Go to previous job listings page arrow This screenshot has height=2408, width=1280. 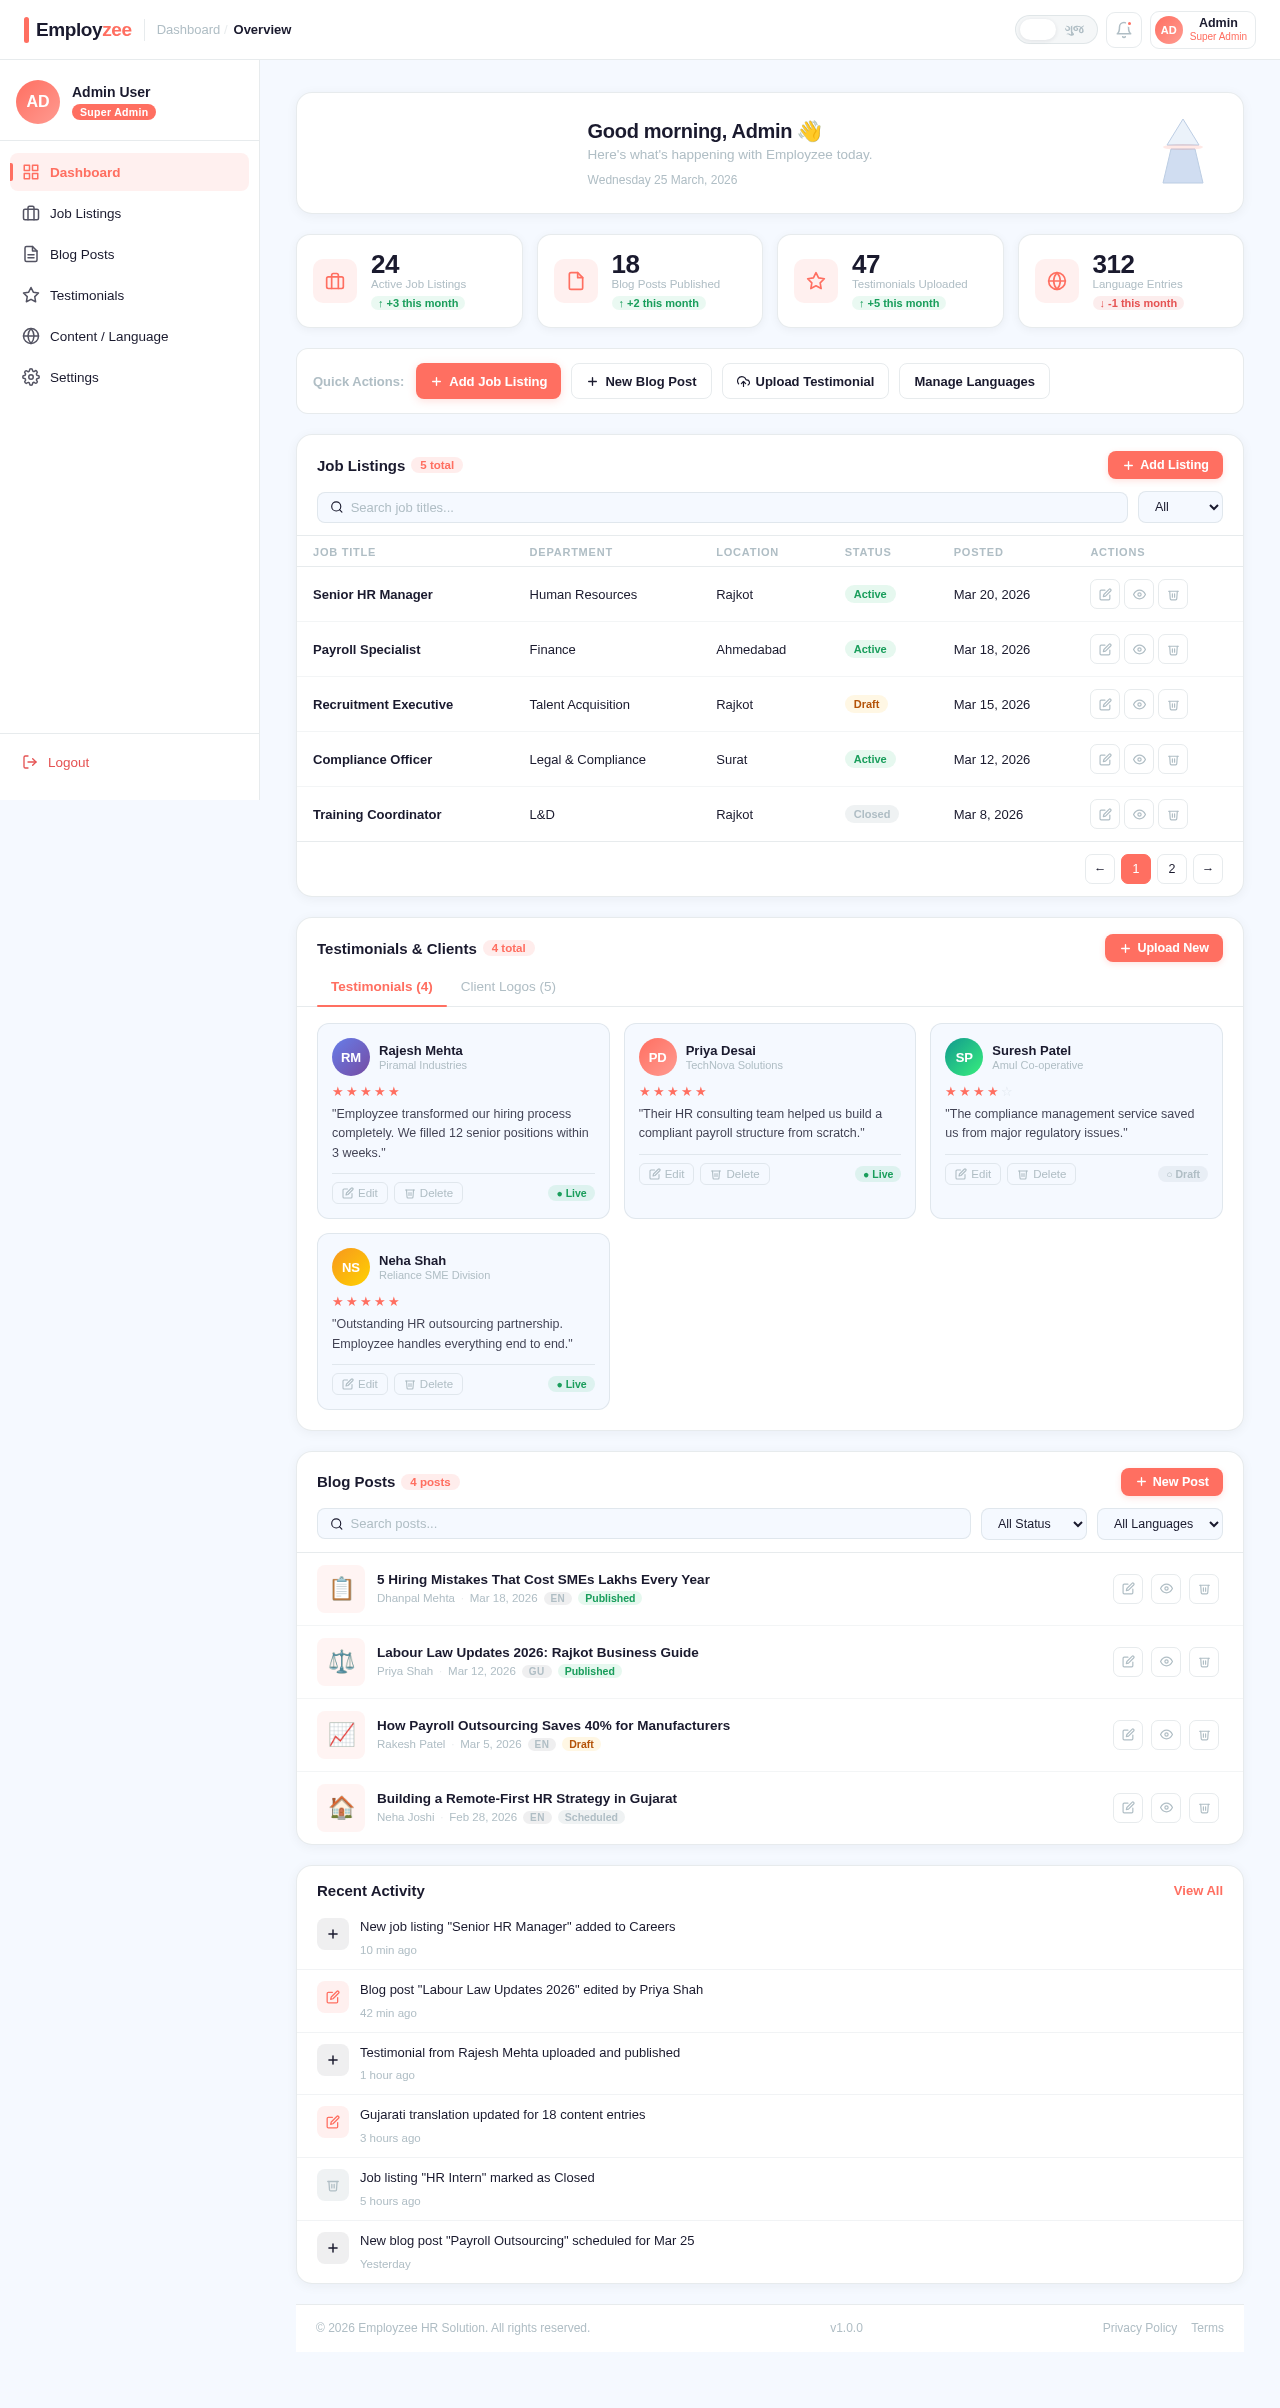click(x=1100, y=869)
